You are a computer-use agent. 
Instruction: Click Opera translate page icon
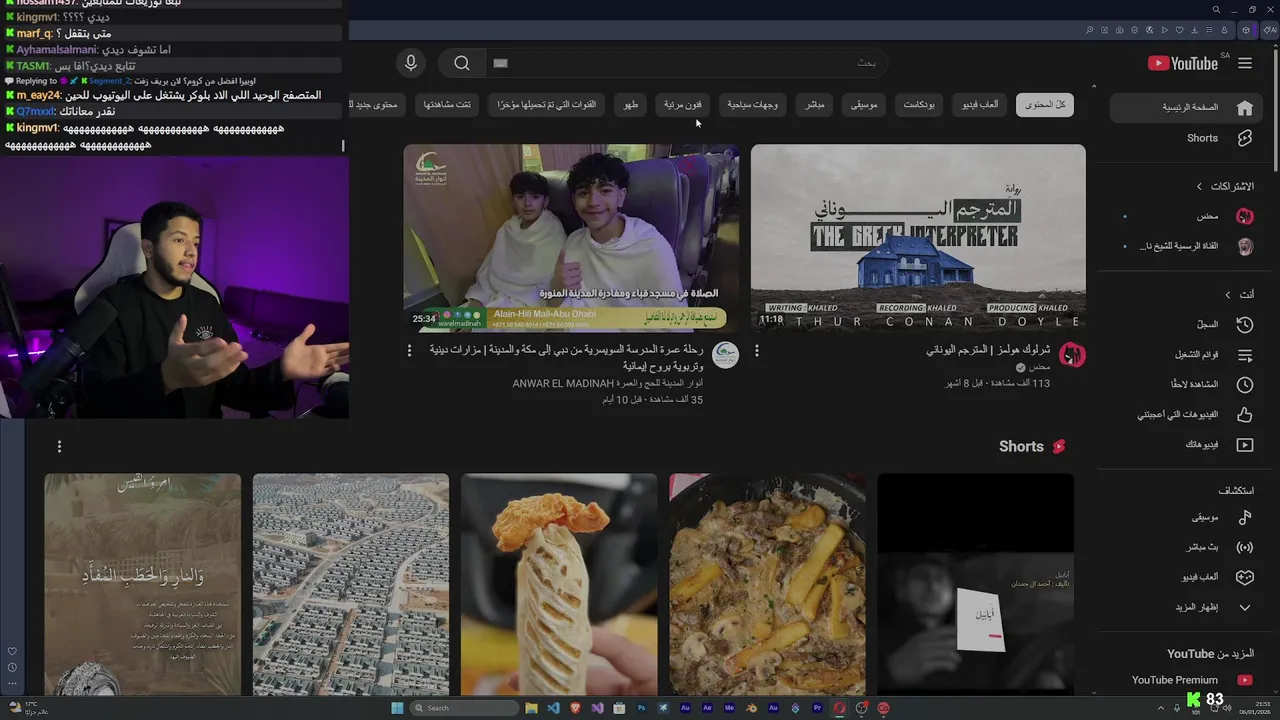(x=1150, y=30)
